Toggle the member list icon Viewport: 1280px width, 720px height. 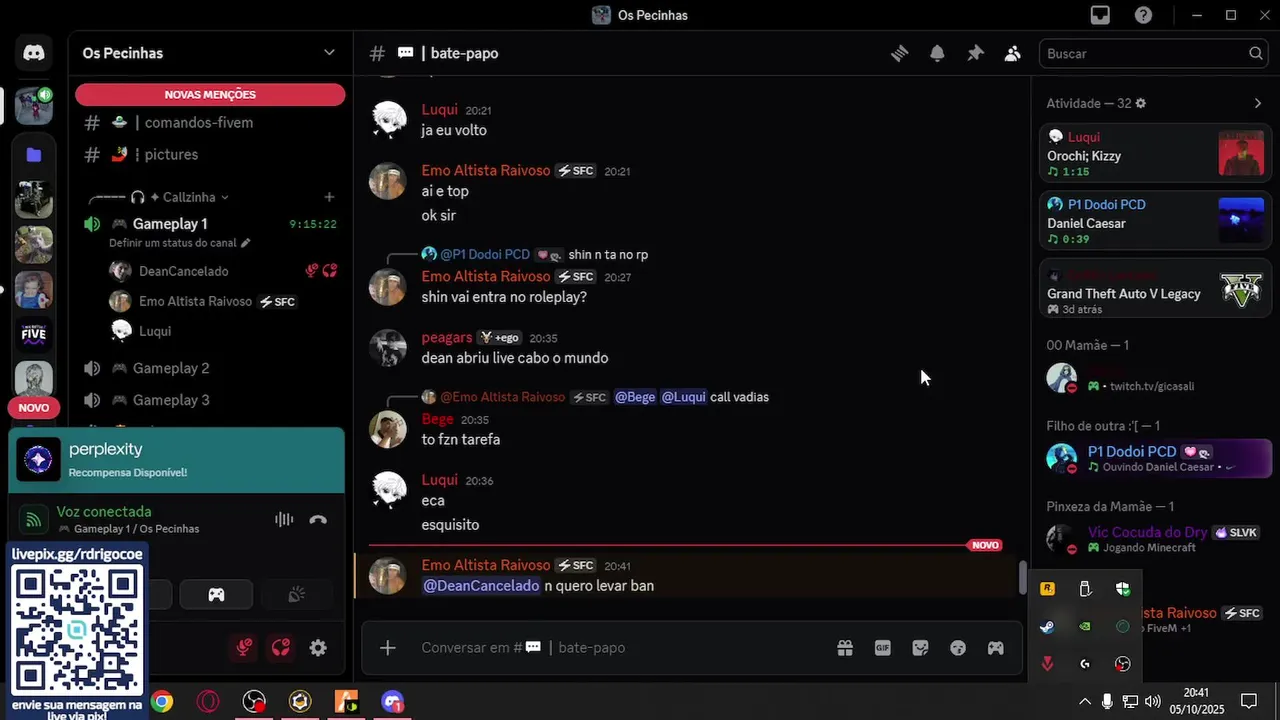pos(1013,53)
